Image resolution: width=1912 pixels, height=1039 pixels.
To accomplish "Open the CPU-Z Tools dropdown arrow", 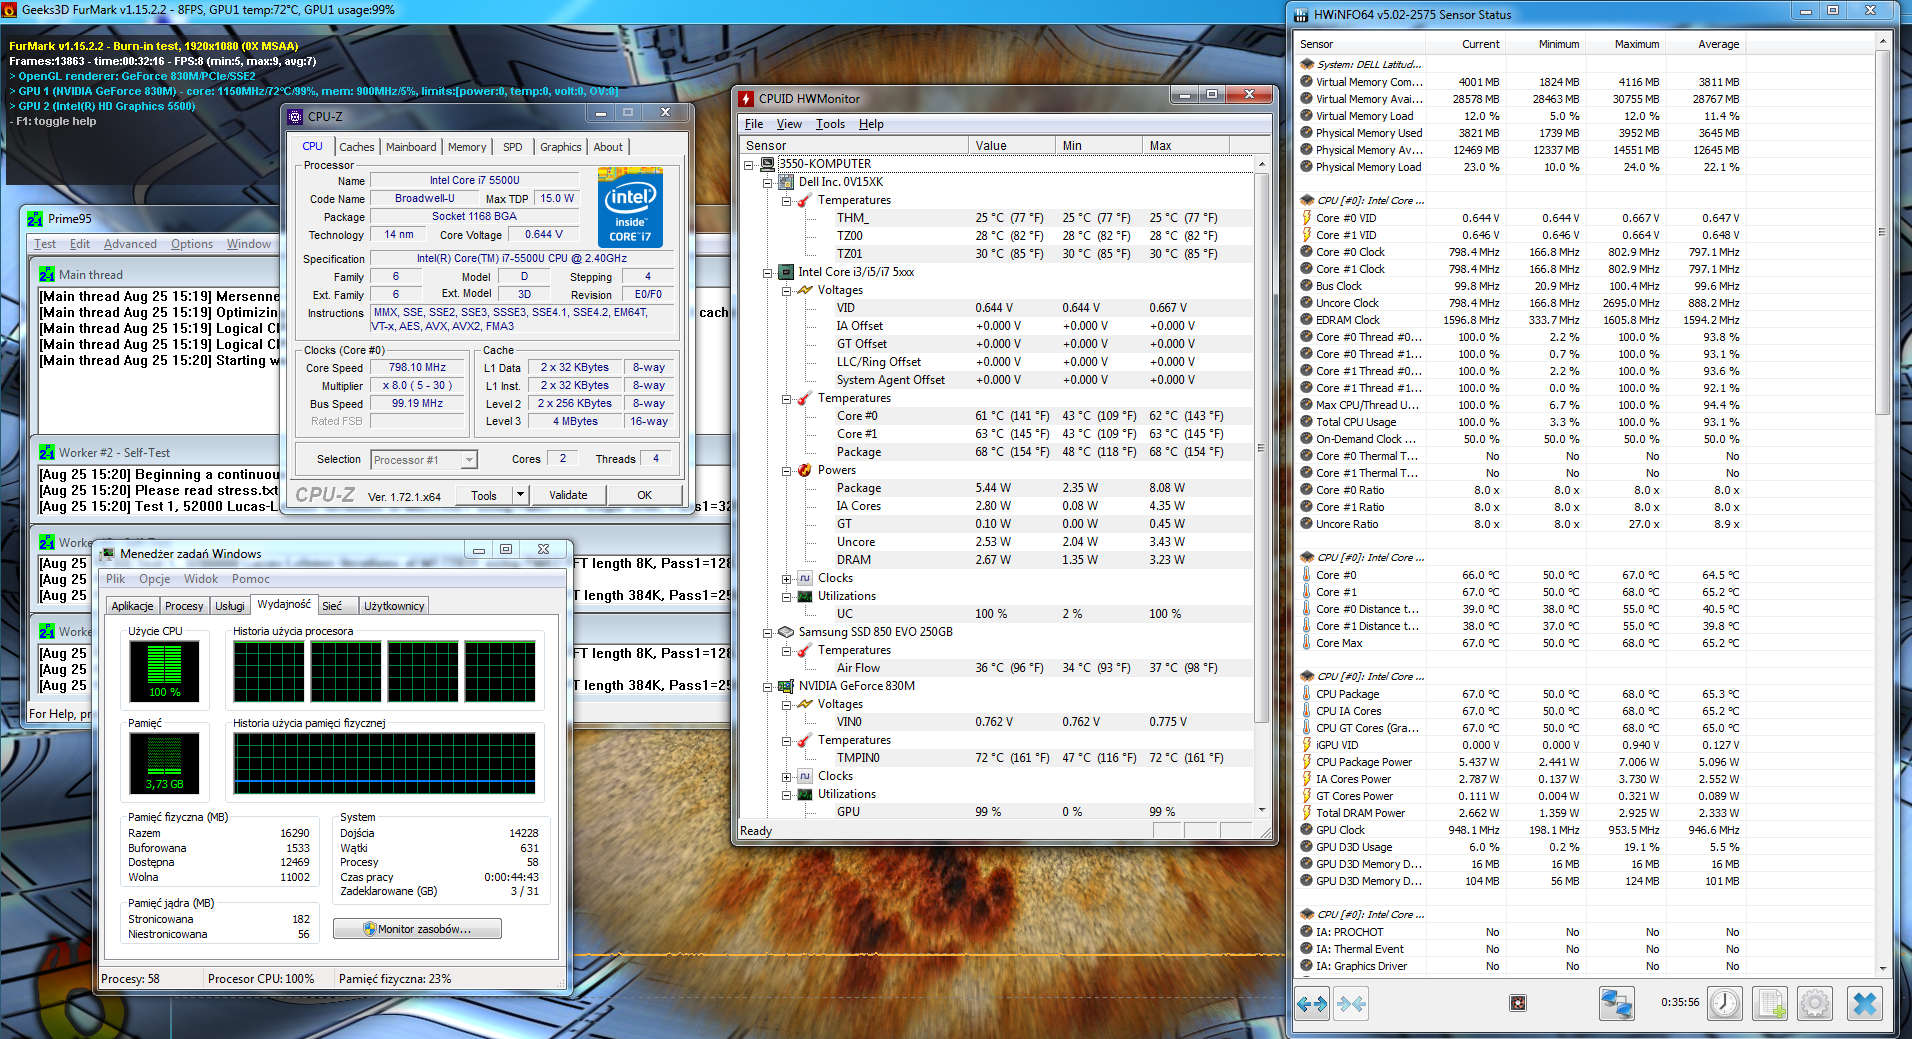I will click(520, 495).
